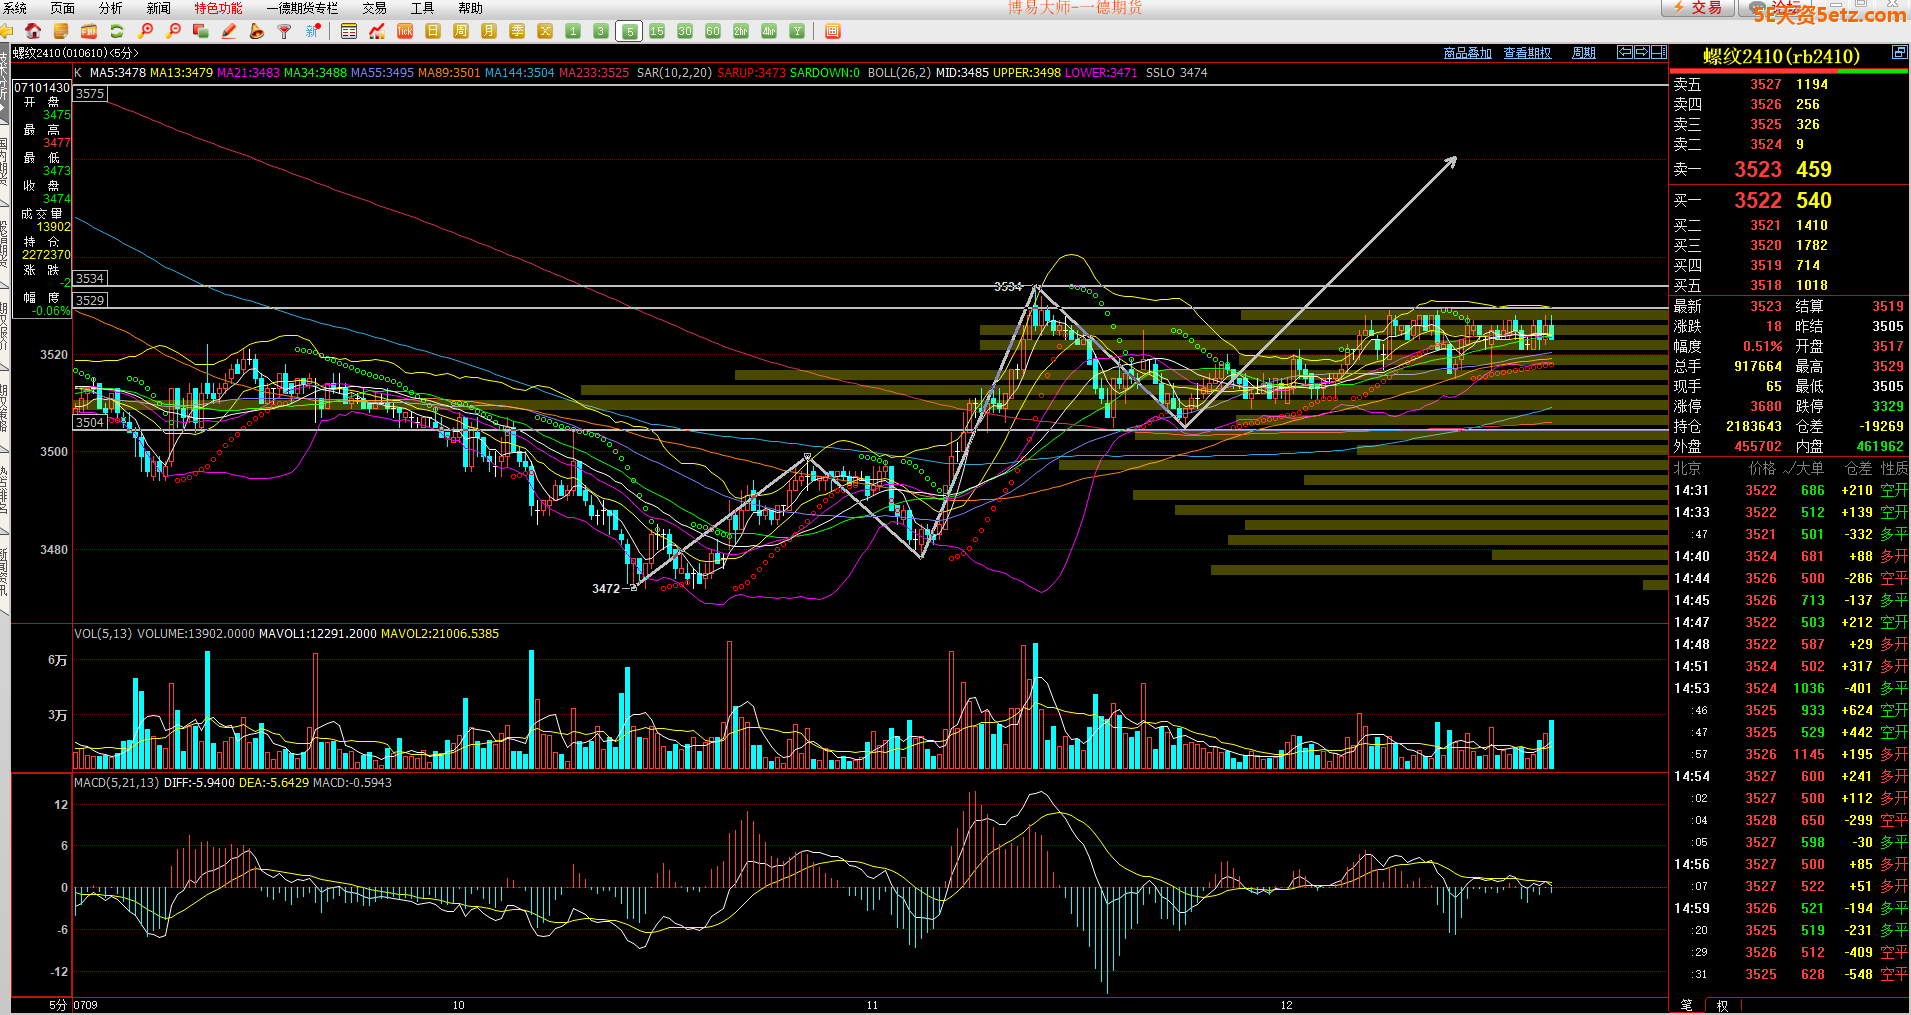1911x1015 pixels.
Task: Zoom out with the minus magnifier icon
Action: coord(173,31)
